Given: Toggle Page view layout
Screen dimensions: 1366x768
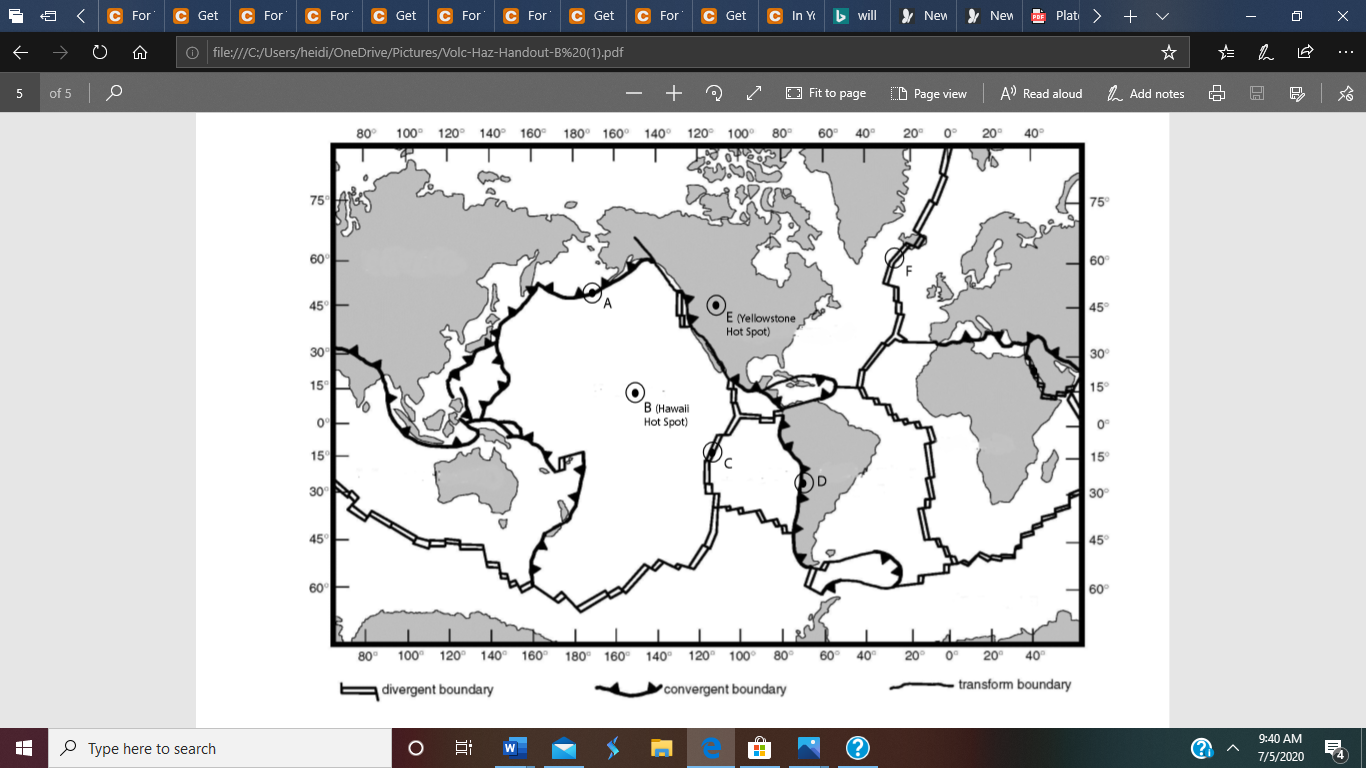Looking at the screenshot, I should tap(929, 92).
